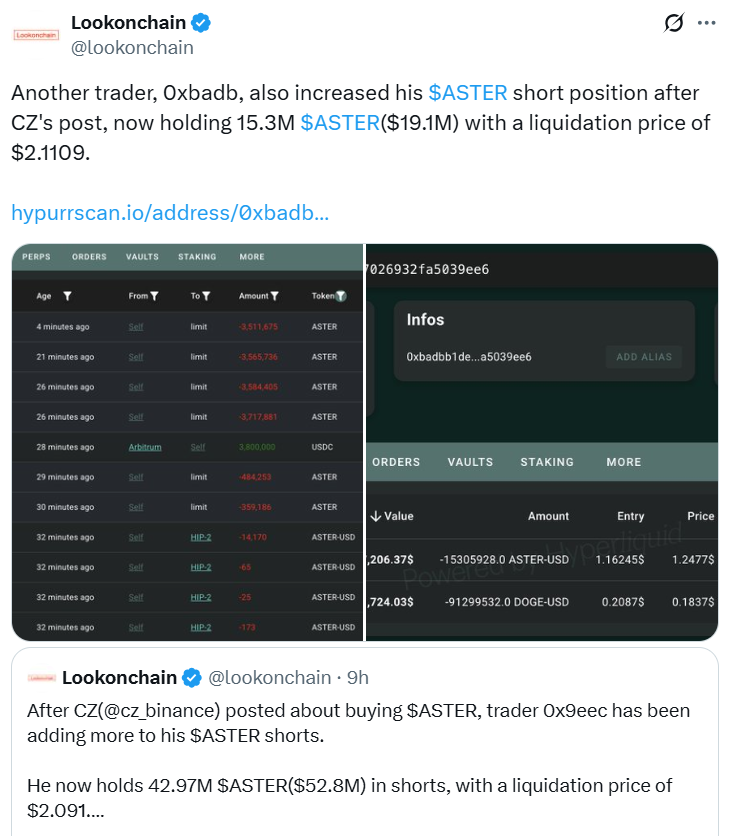Open the filter on the Amount column
The height and width of the screenshot is (836, 739).
(276, 296)
